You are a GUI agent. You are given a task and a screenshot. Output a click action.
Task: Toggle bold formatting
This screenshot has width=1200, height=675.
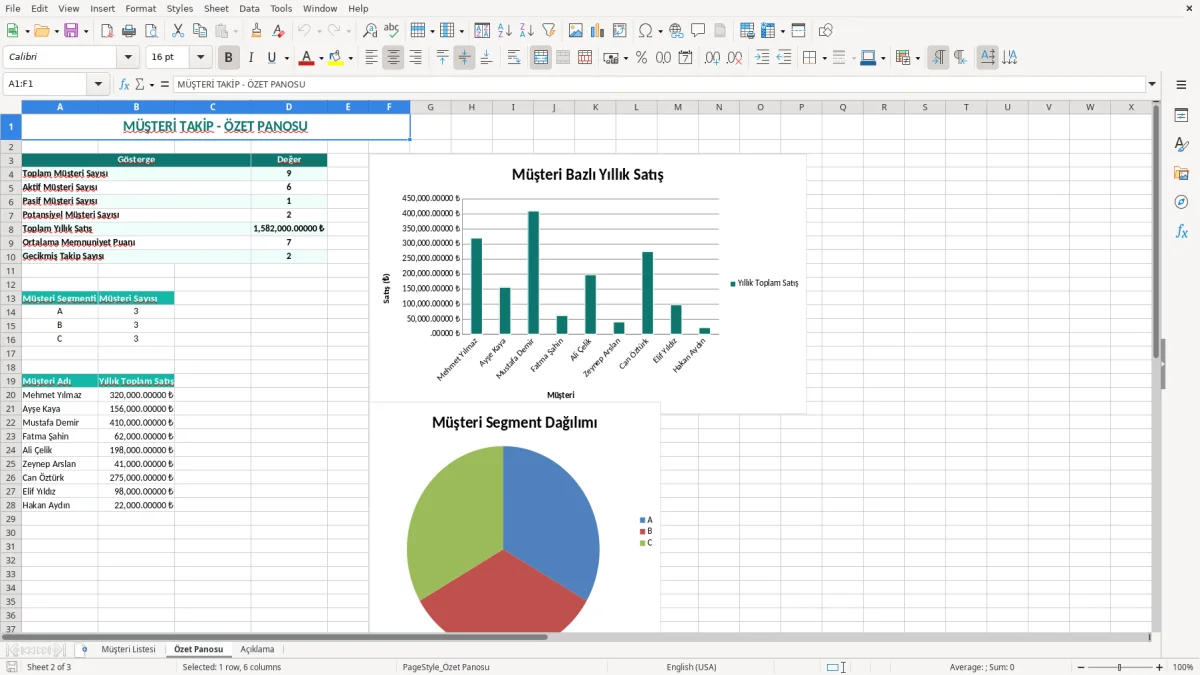[229, 58]
